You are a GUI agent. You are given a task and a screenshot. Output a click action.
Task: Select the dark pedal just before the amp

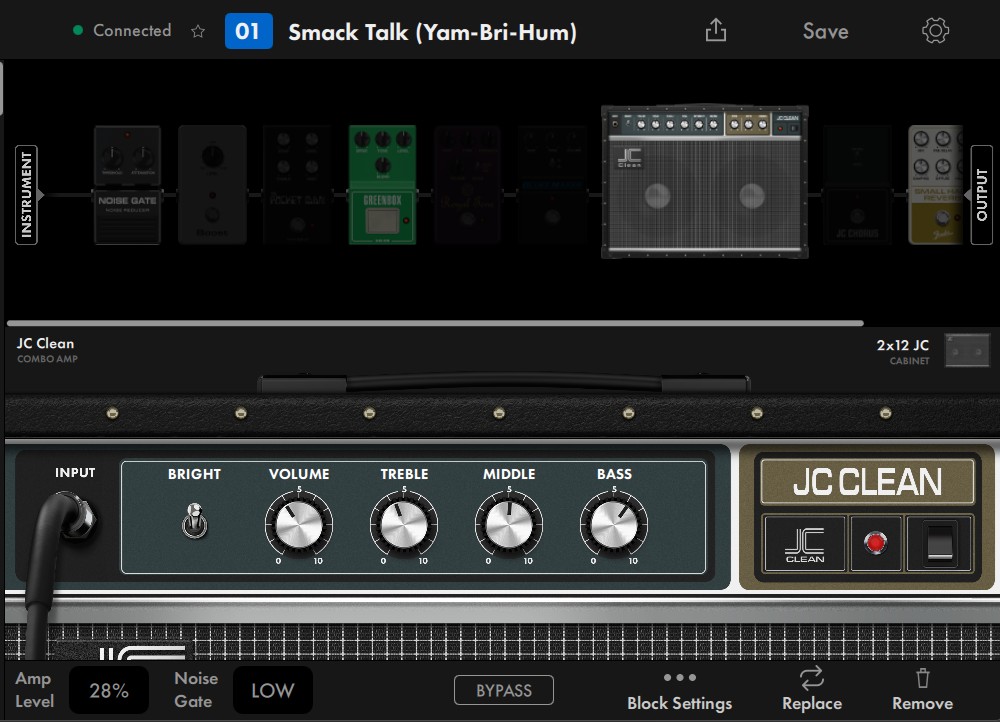[552, 185]
